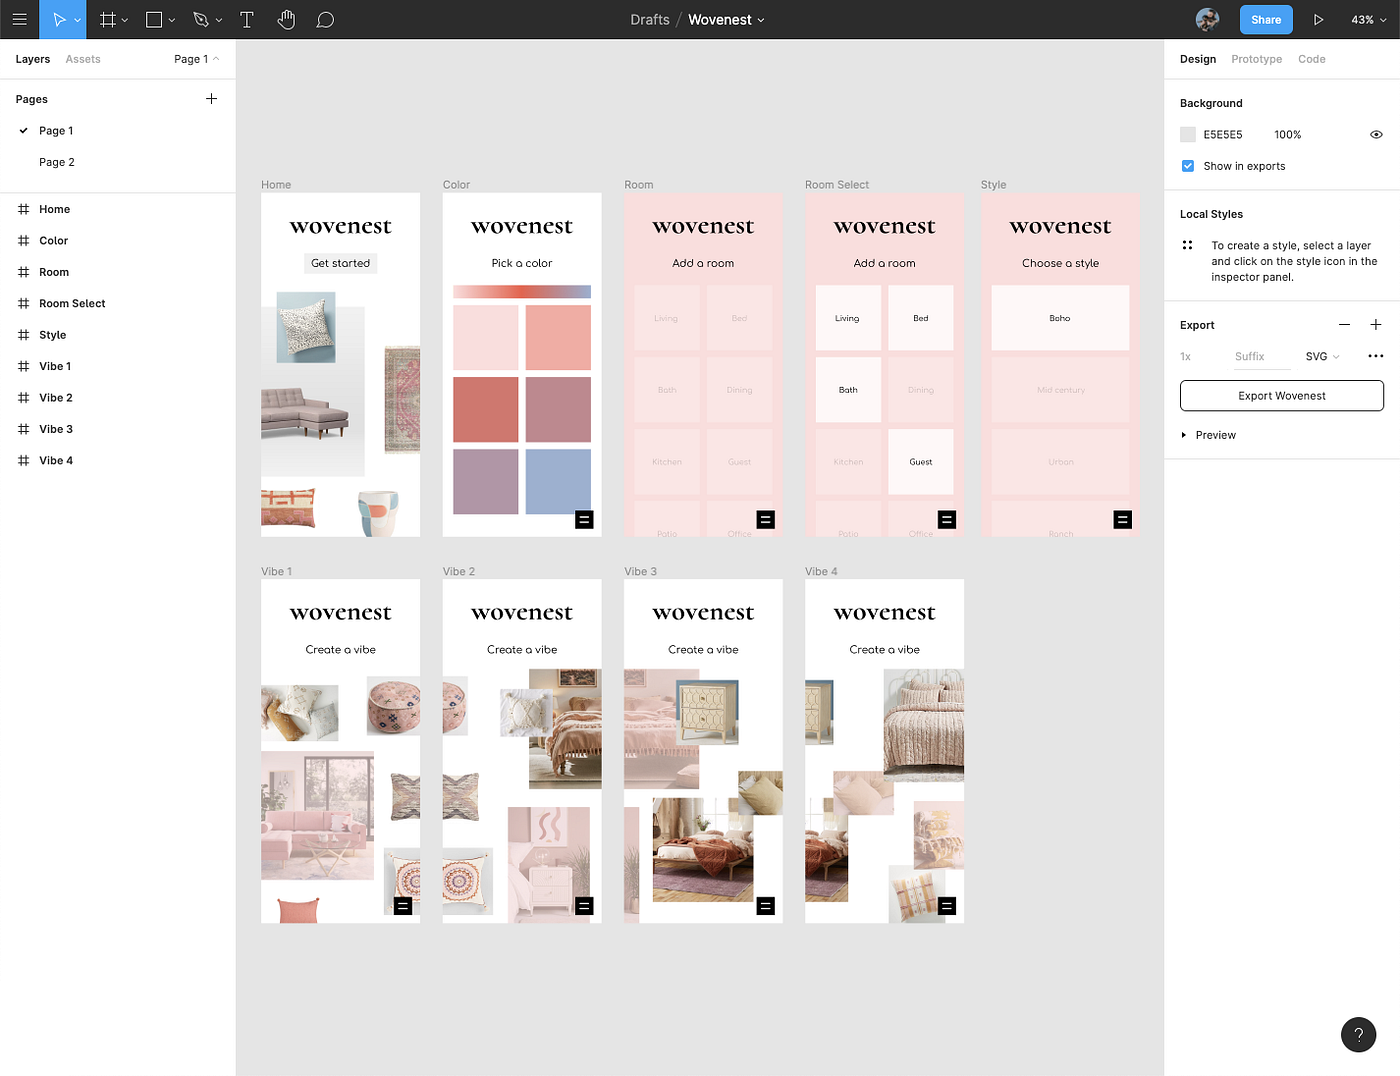Screen dimensions: 1400x1076
Task: Select the Text tool
Action: pos(247,19)
